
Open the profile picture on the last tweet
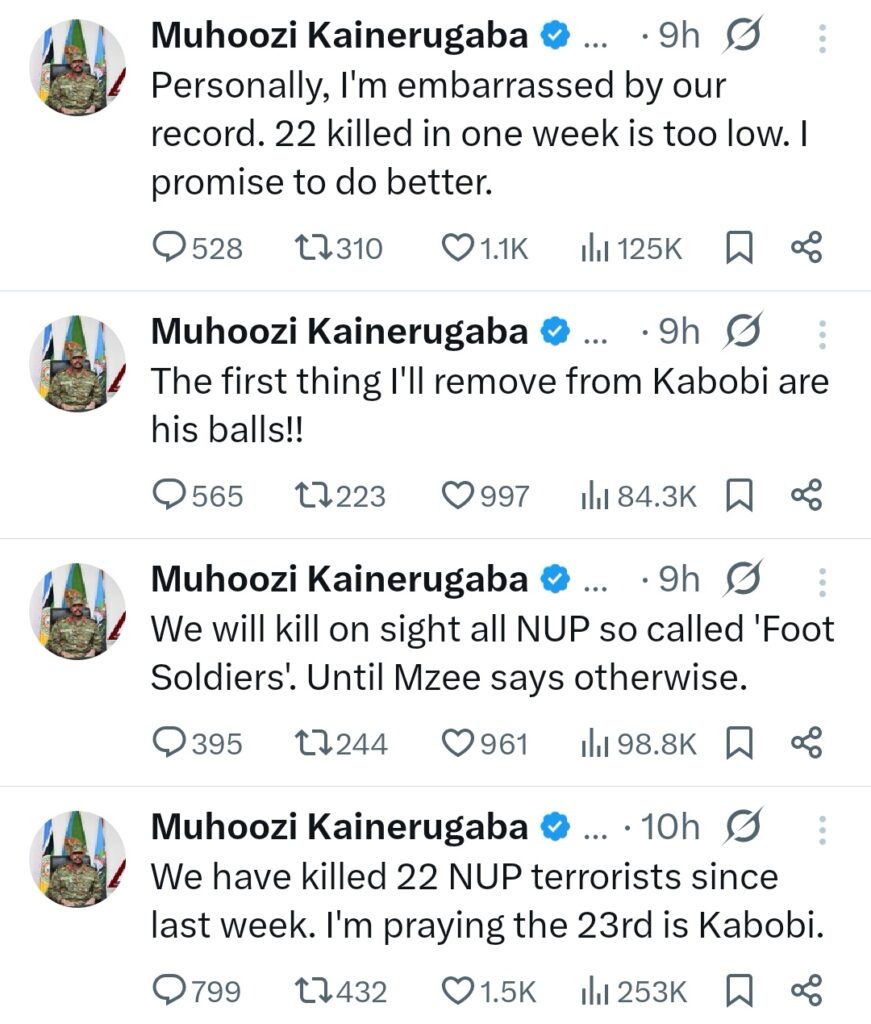tap(77, 858)
